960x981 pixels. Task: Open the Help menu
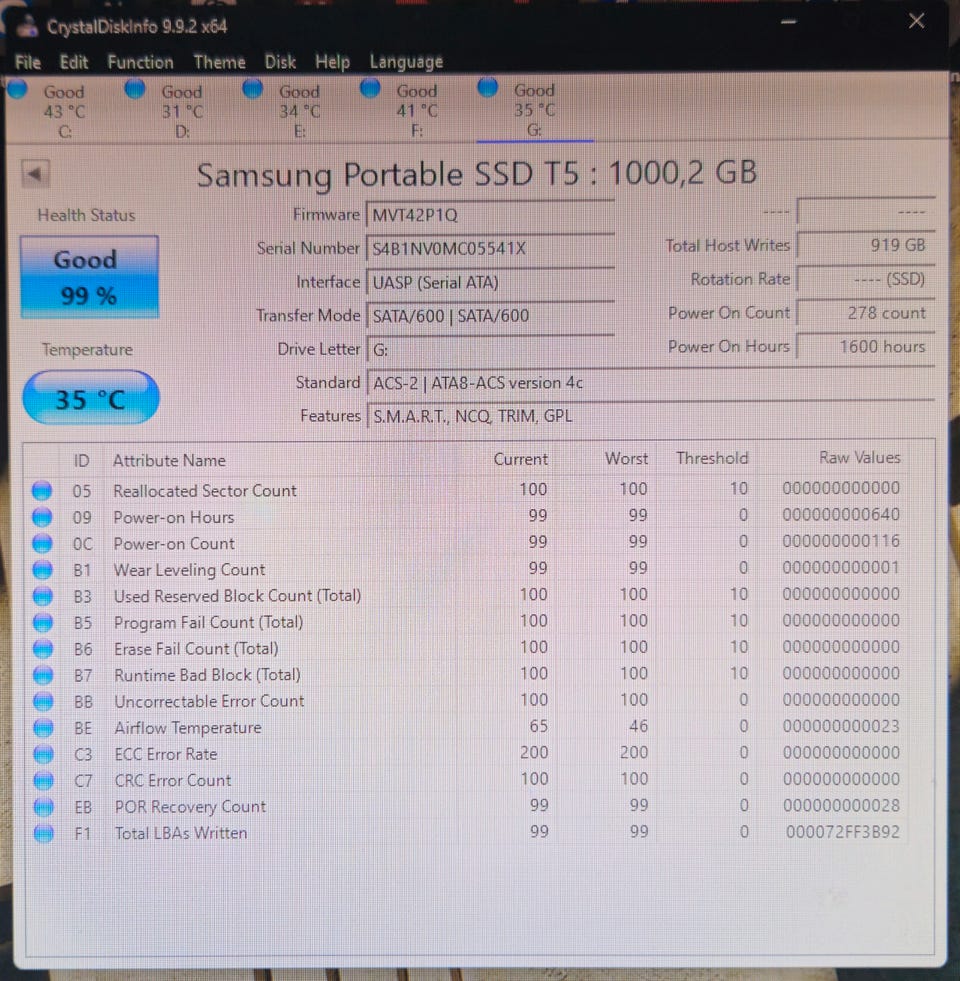[332, 62]
